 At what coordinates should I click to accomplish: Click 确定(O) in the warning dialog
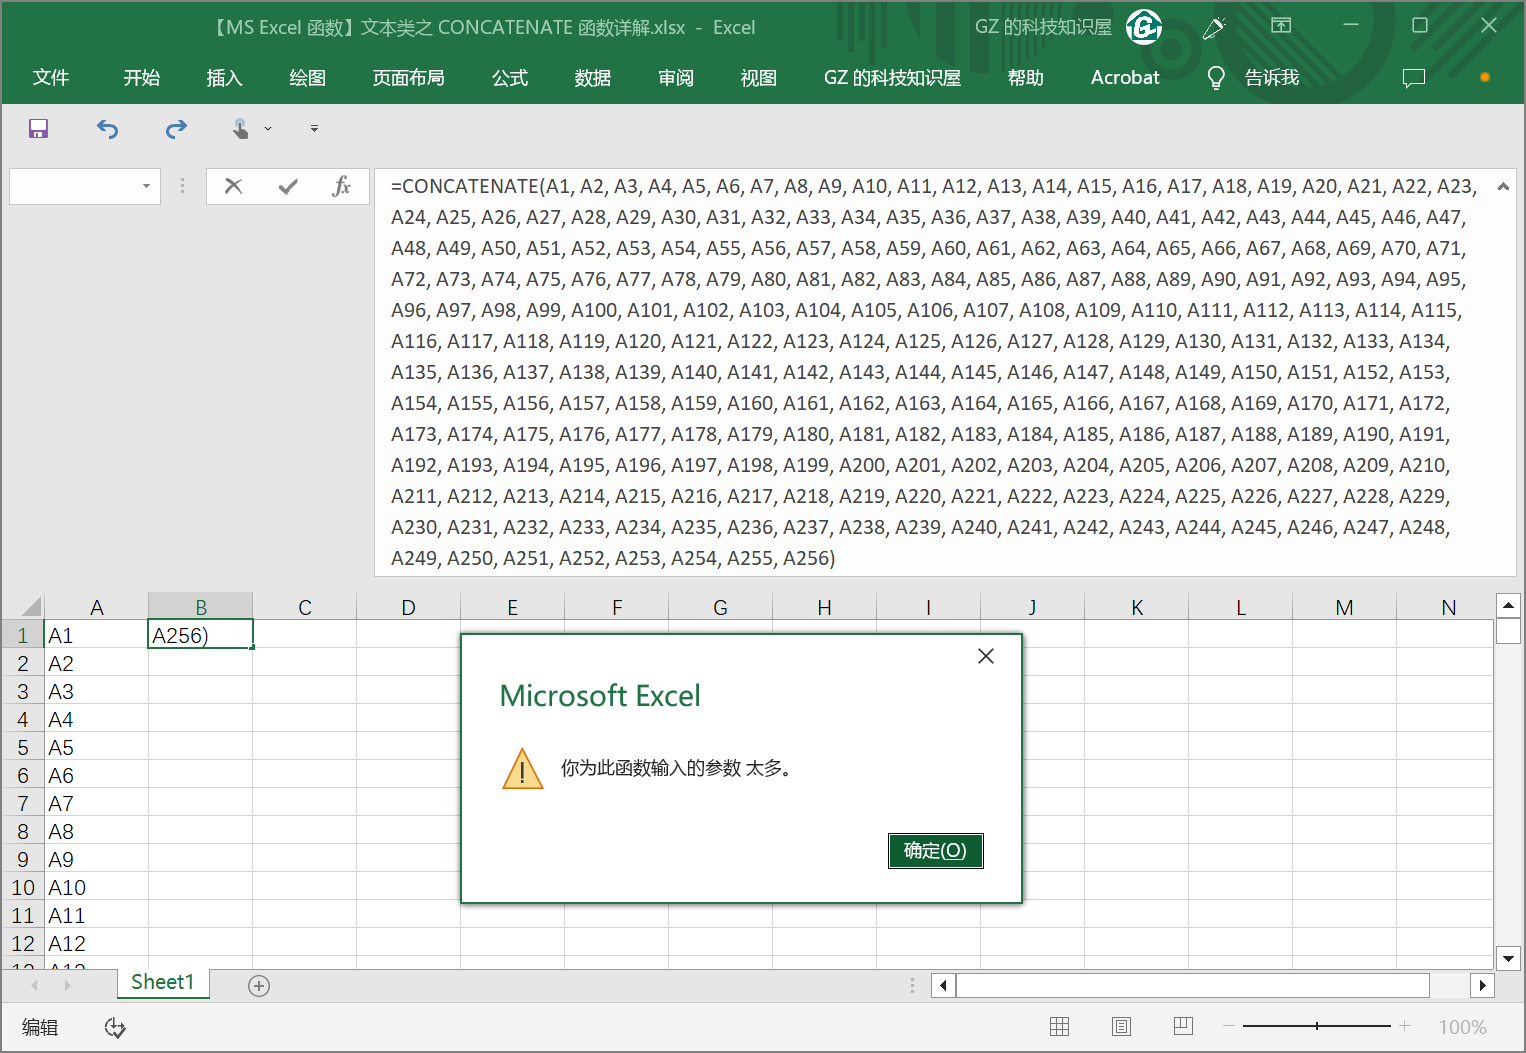tap(935, 851)
